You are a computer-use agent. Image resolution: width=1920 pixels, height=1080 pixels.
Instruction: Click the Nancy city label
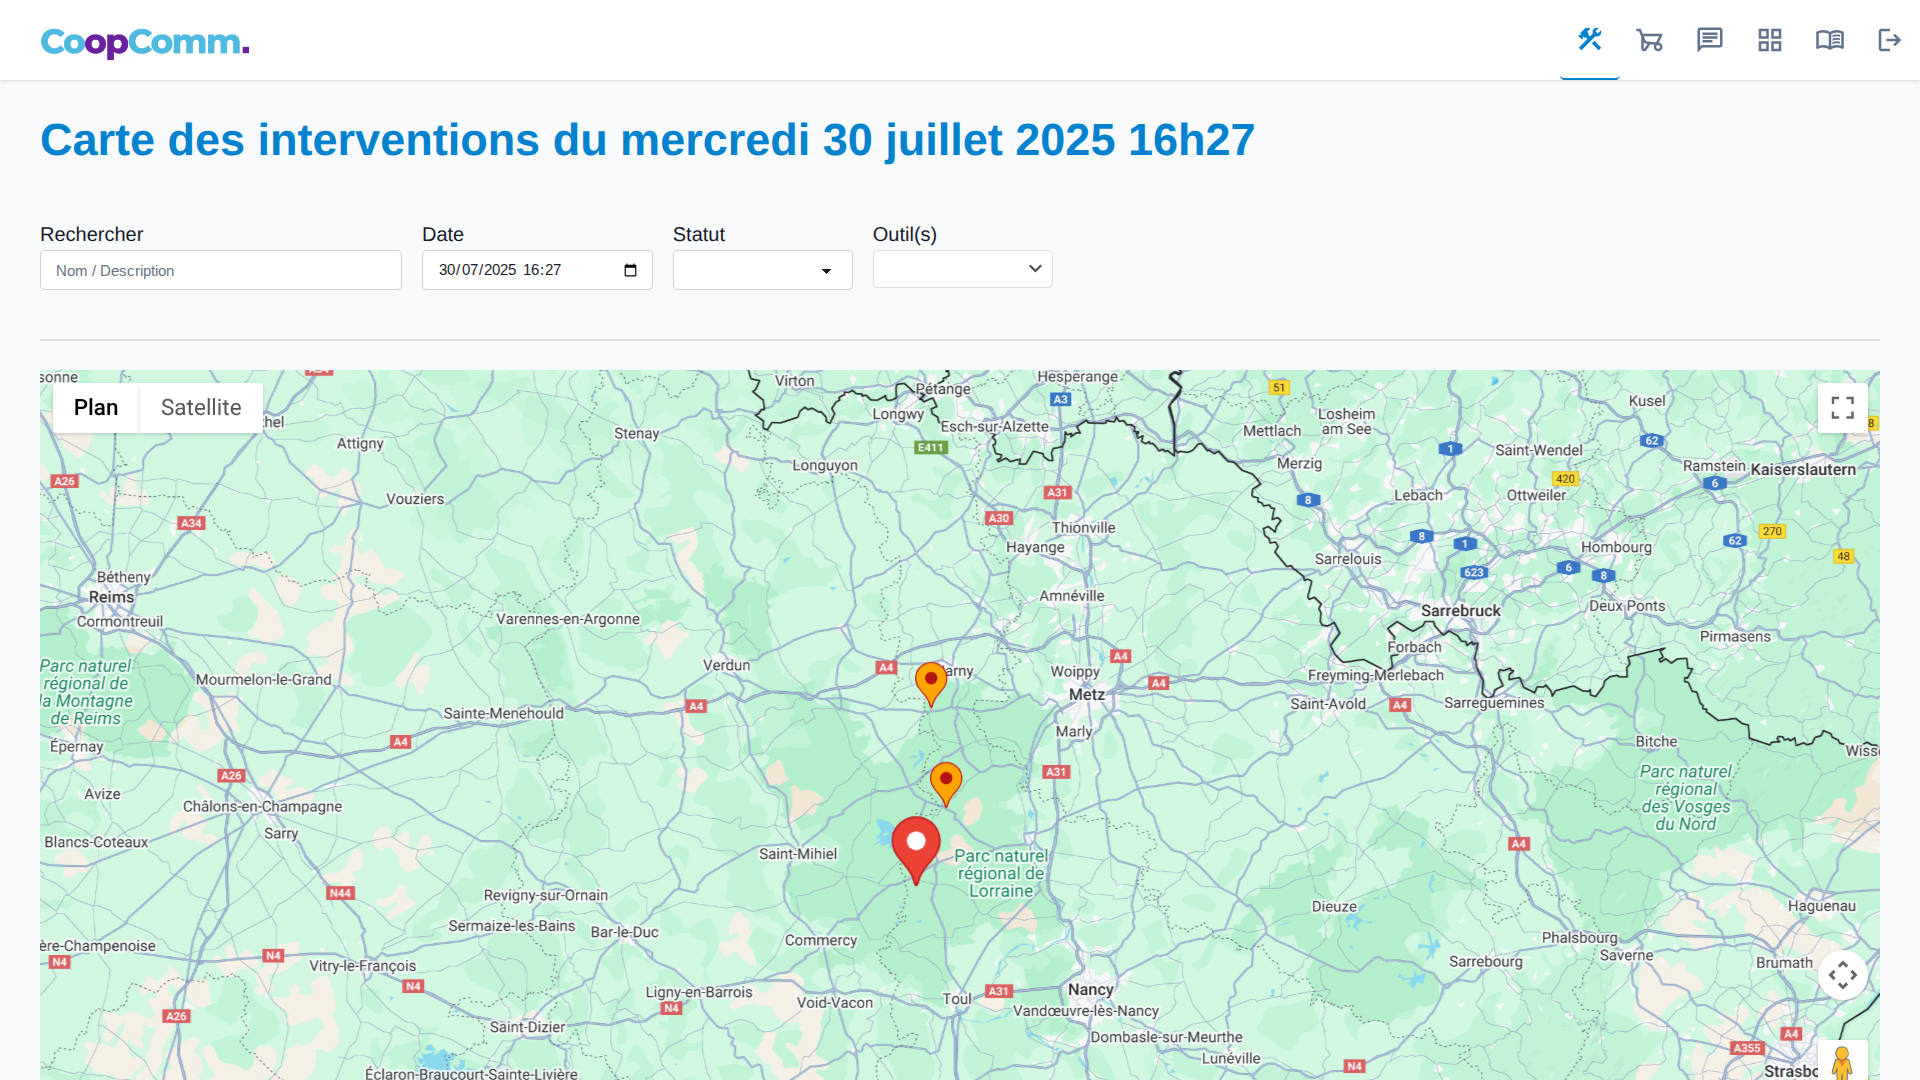click(1091, 989)
